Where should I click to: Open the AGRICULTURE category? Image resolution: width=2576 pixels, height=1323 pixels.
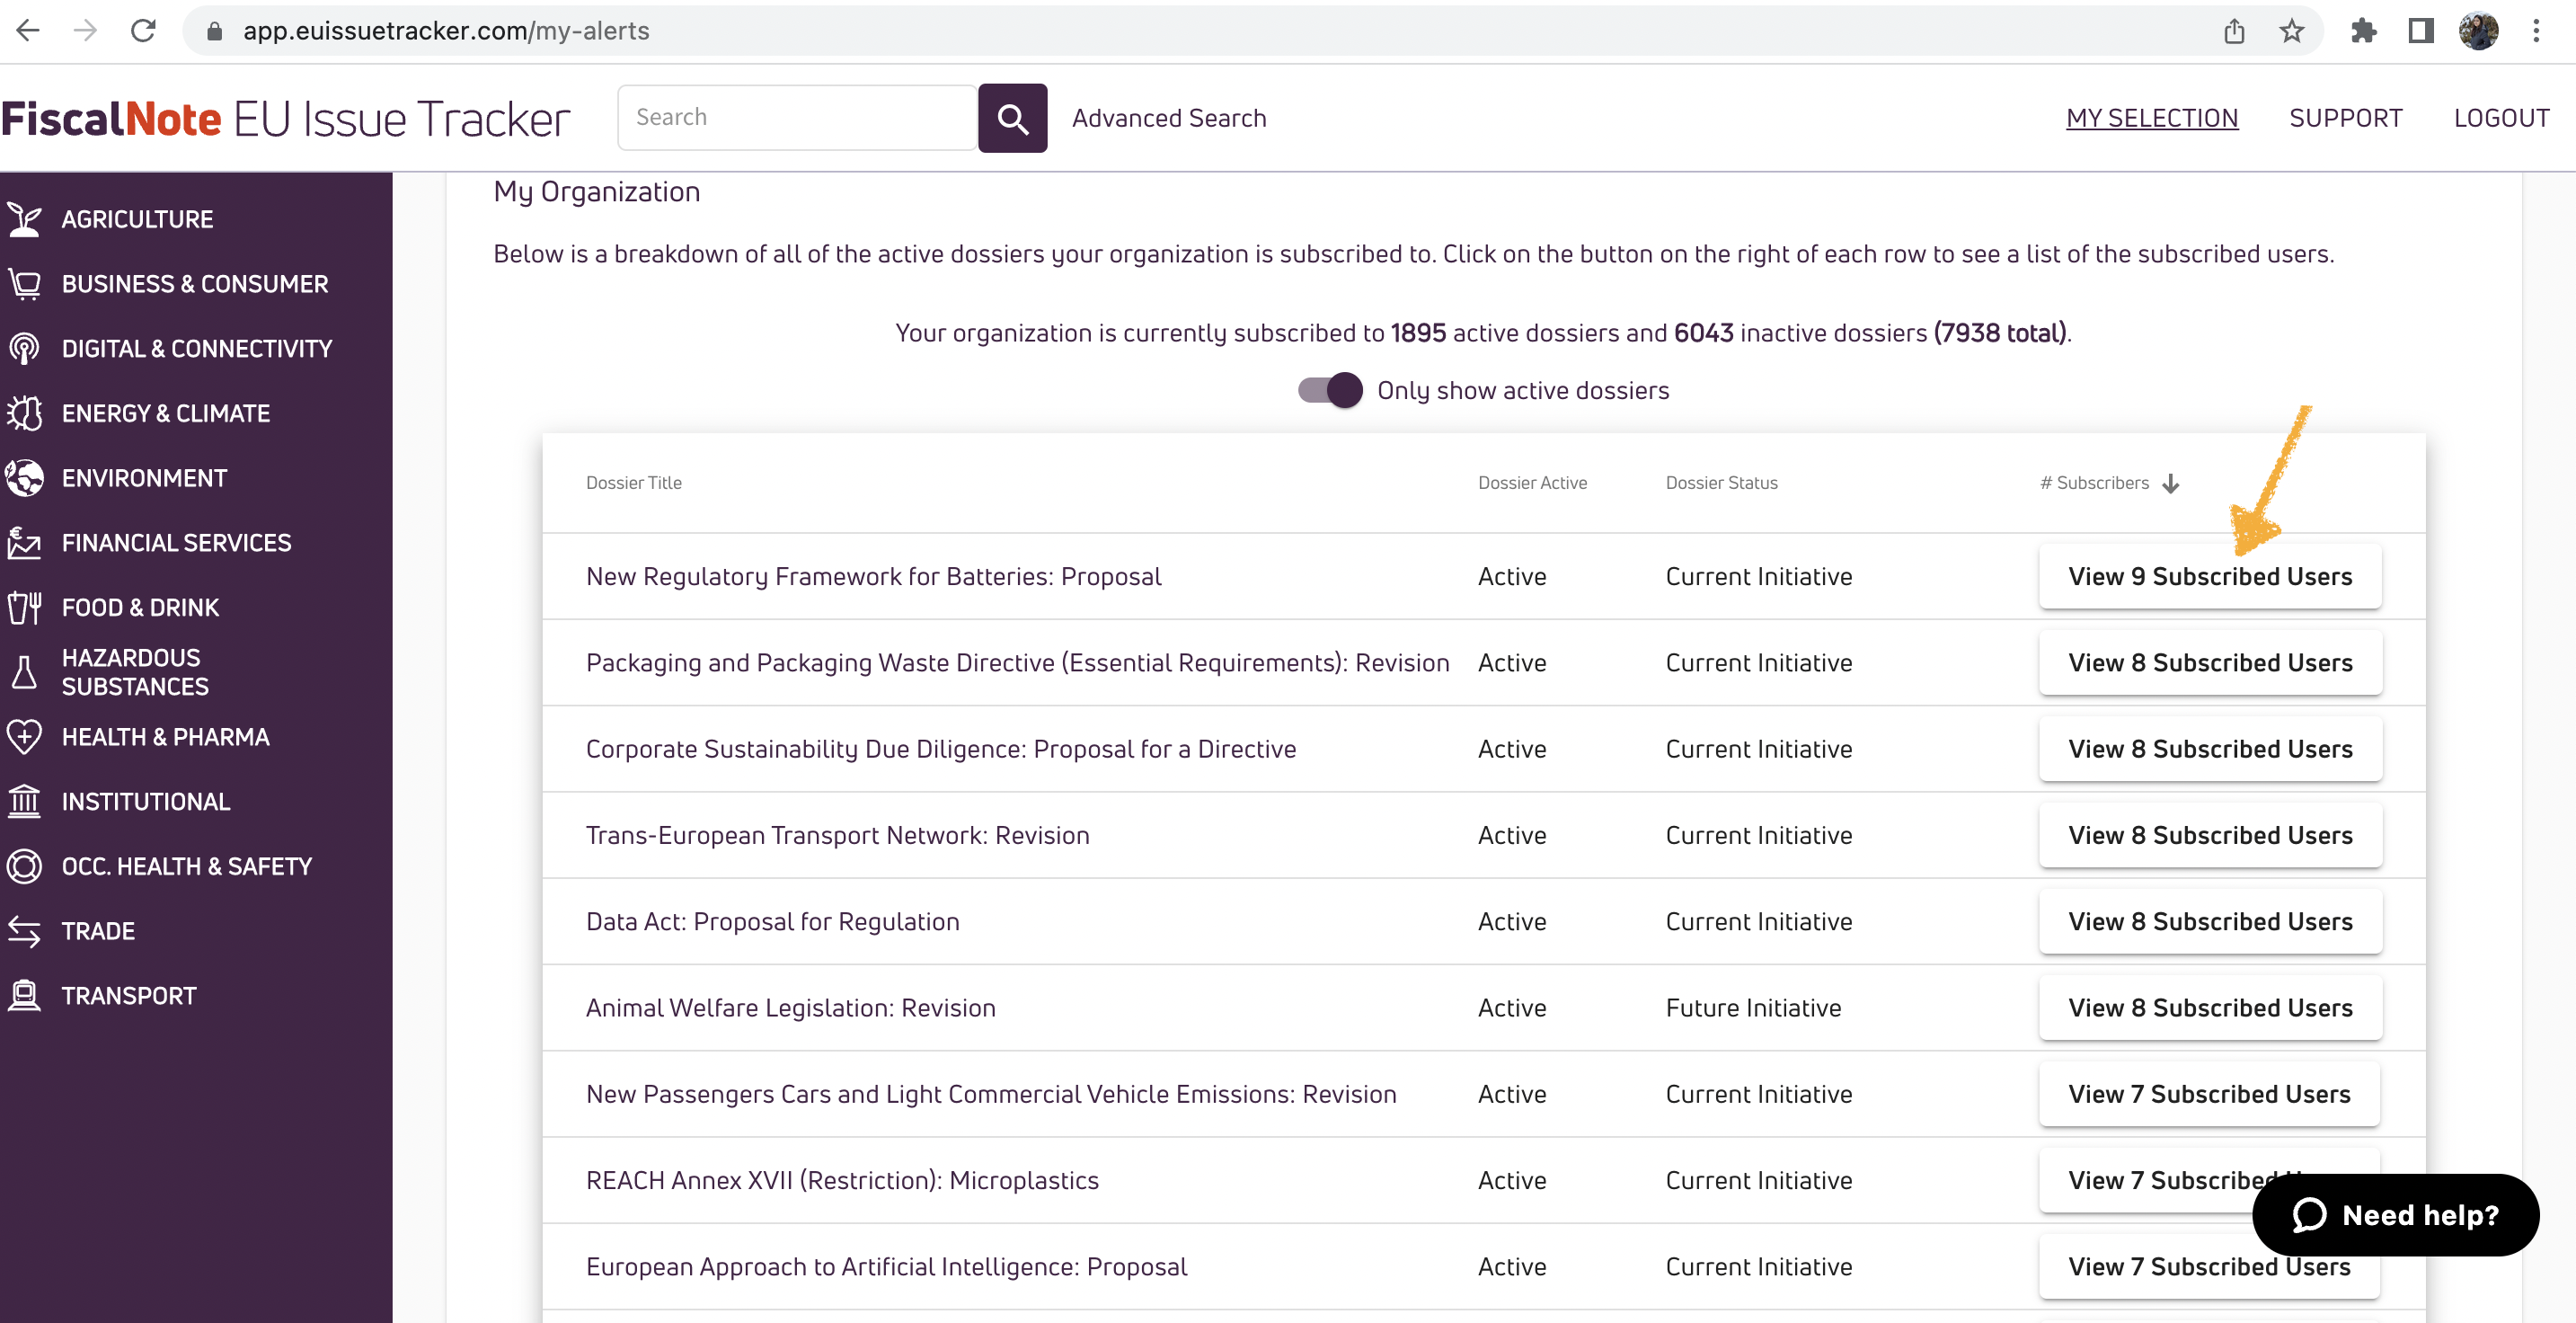[137, 219]
